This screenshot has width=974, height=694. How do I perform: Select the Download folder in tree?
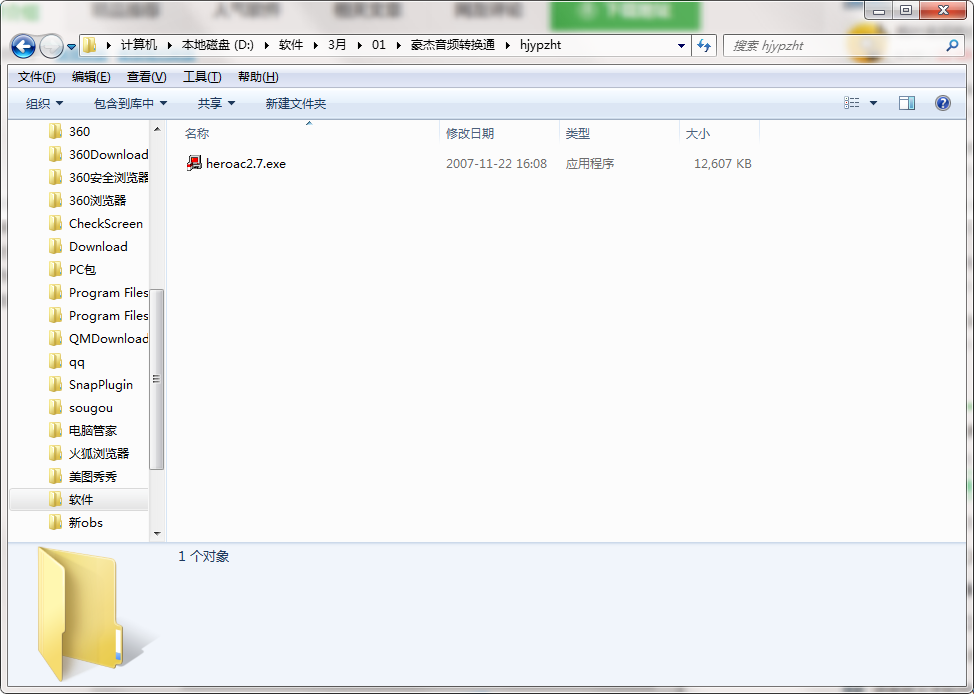(x=98, y=246)
